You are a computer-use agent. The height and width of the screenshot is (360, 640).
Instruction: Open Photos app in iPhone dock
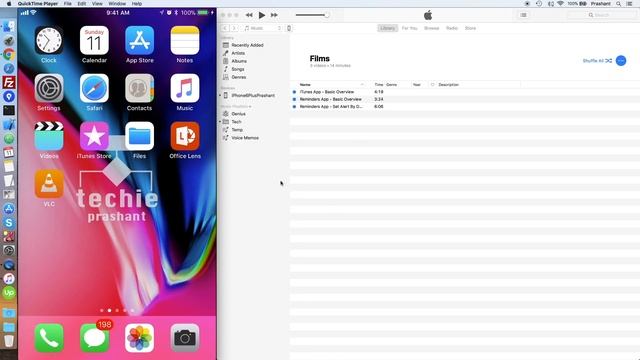click(x=140, y=338)
